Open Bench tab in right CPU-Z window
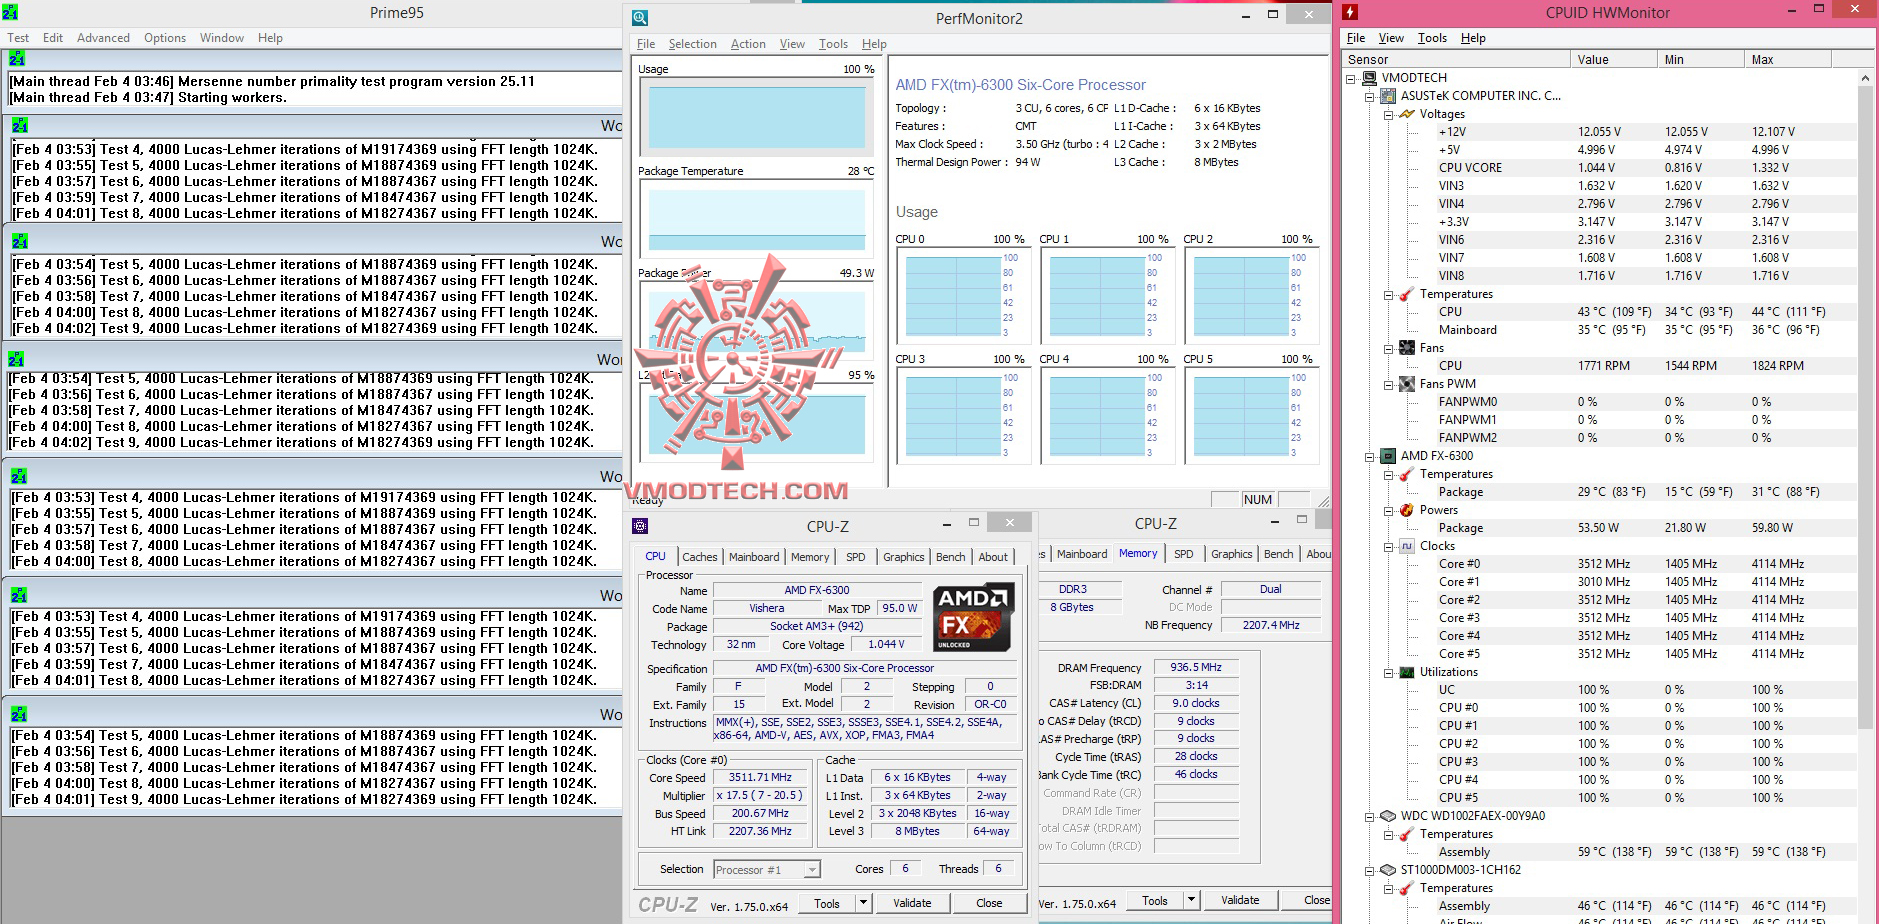 (1278, 554)
